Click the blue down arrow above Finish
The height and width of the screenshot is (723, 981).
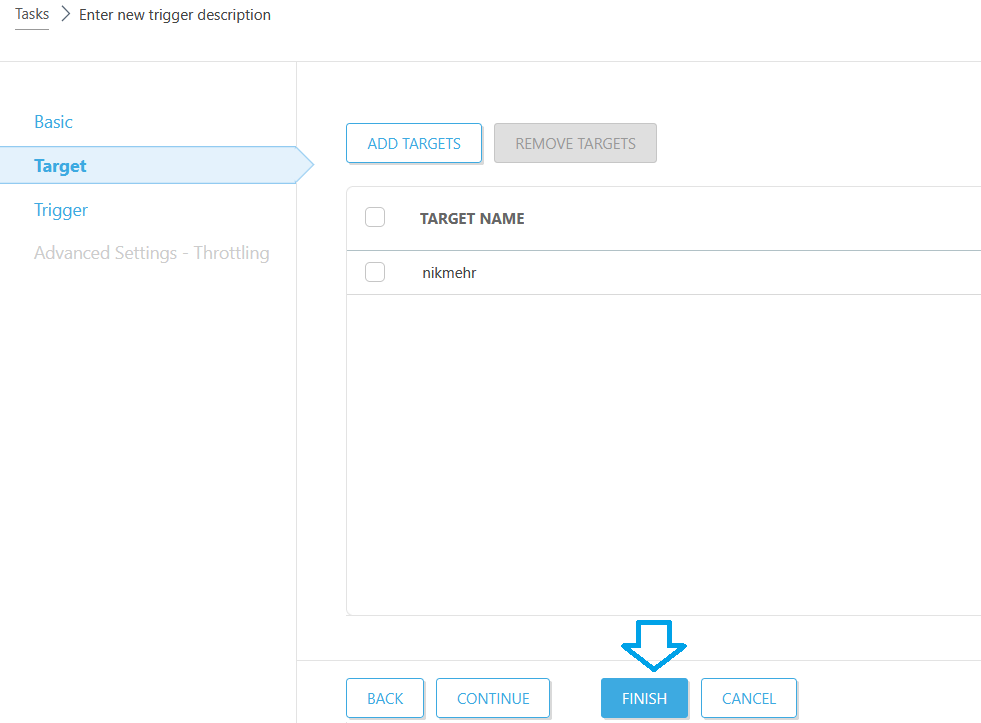tap(653, 644)
